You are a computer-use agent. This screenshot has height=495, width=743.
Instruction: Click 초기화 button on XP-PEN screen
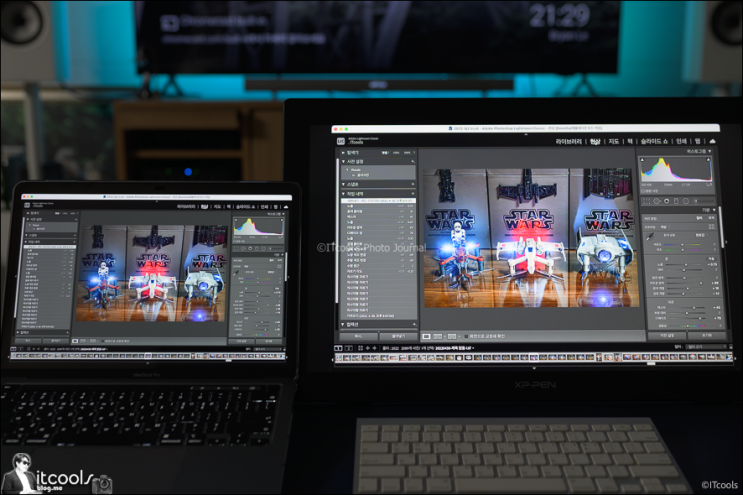click(707, 335)
